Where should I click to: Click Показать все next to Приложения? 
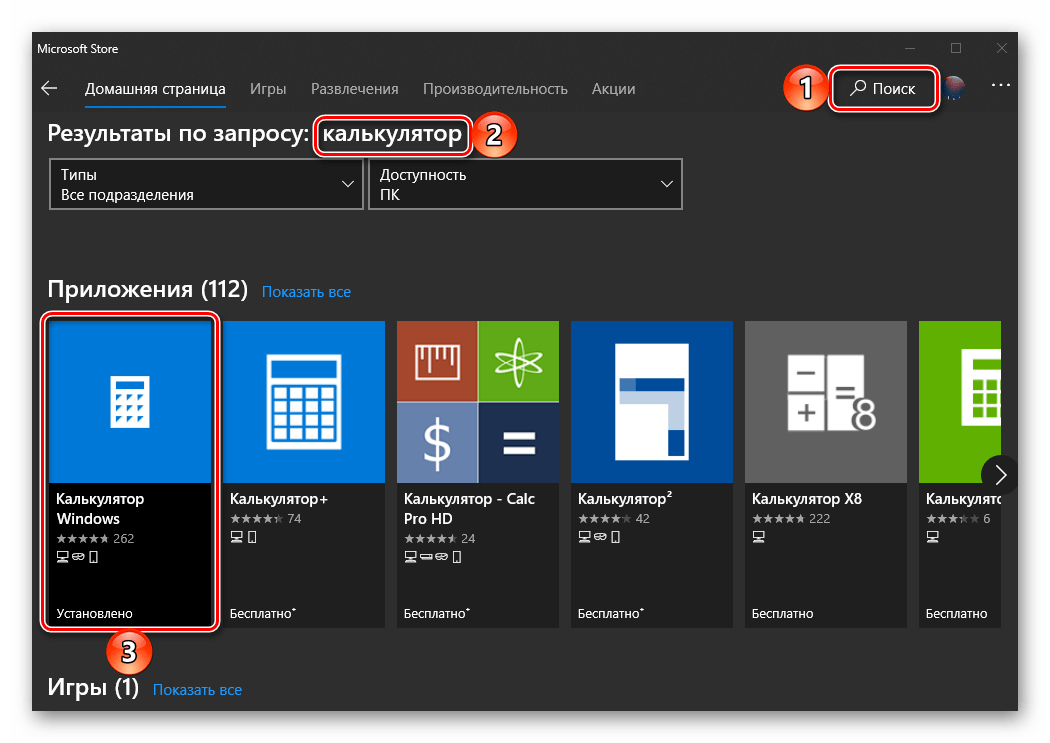pos(306,292)
